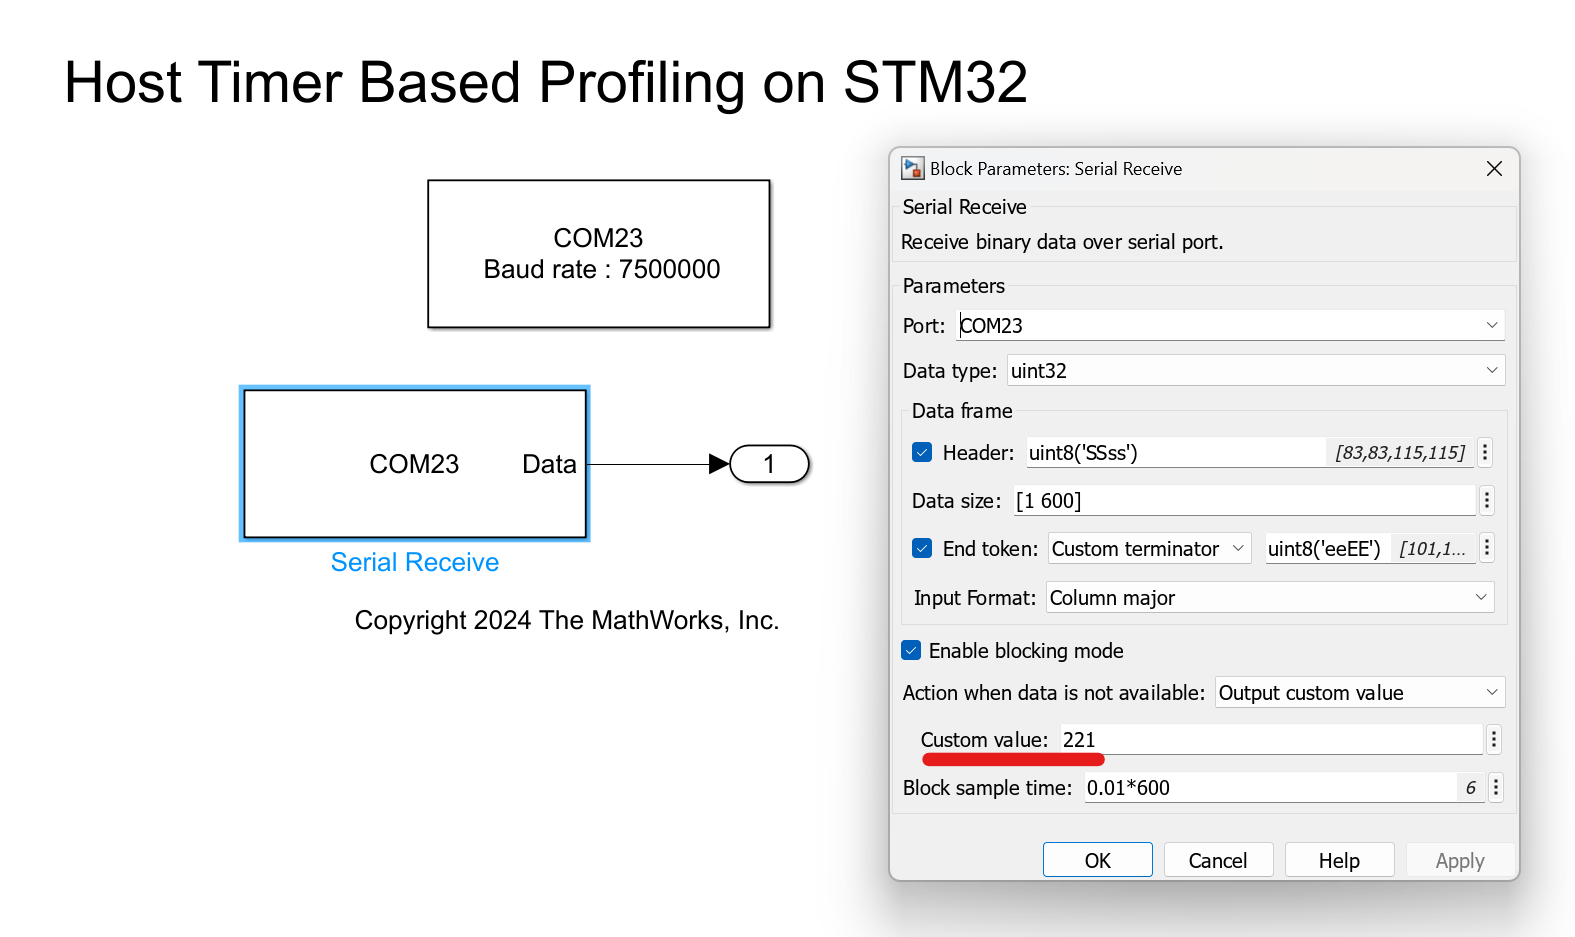Toggle Enable blocking mode checkbox
This screenshot has height=937, width=1575.
tap(911, 651)
